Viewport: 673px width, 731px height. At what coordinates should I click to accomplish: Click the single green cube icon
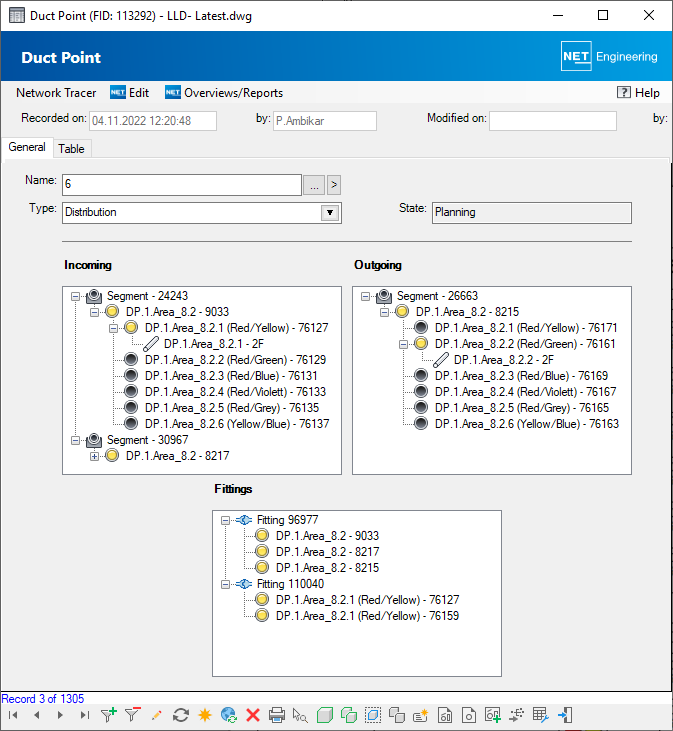tap(325, 715)
